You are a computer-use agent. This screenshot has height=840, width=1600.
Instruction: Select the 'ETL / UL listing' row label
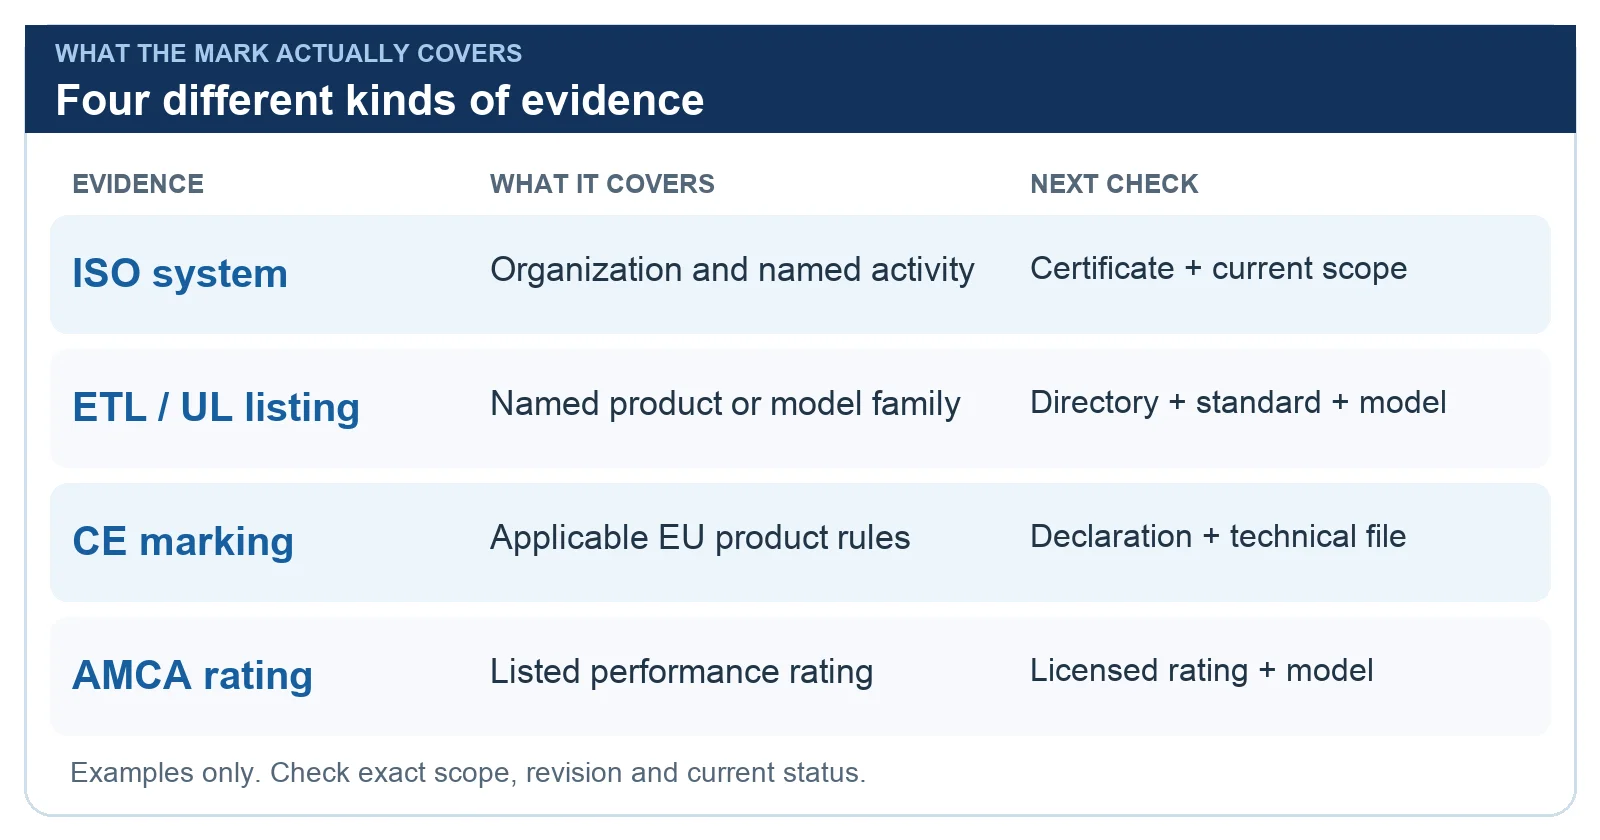pos(216,407)
